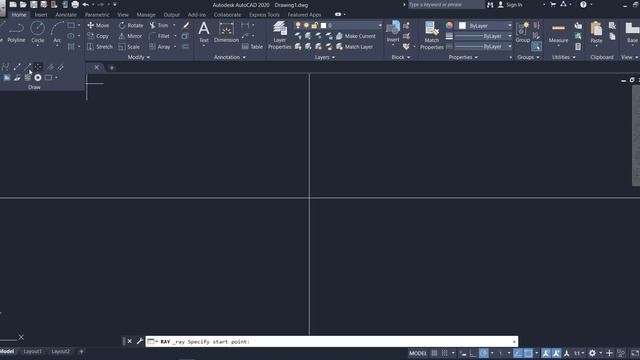The height and width of the screenshot is (360, 640).
Task: Toggle group selection in Groups panel
Action: (x=536, y=47)
